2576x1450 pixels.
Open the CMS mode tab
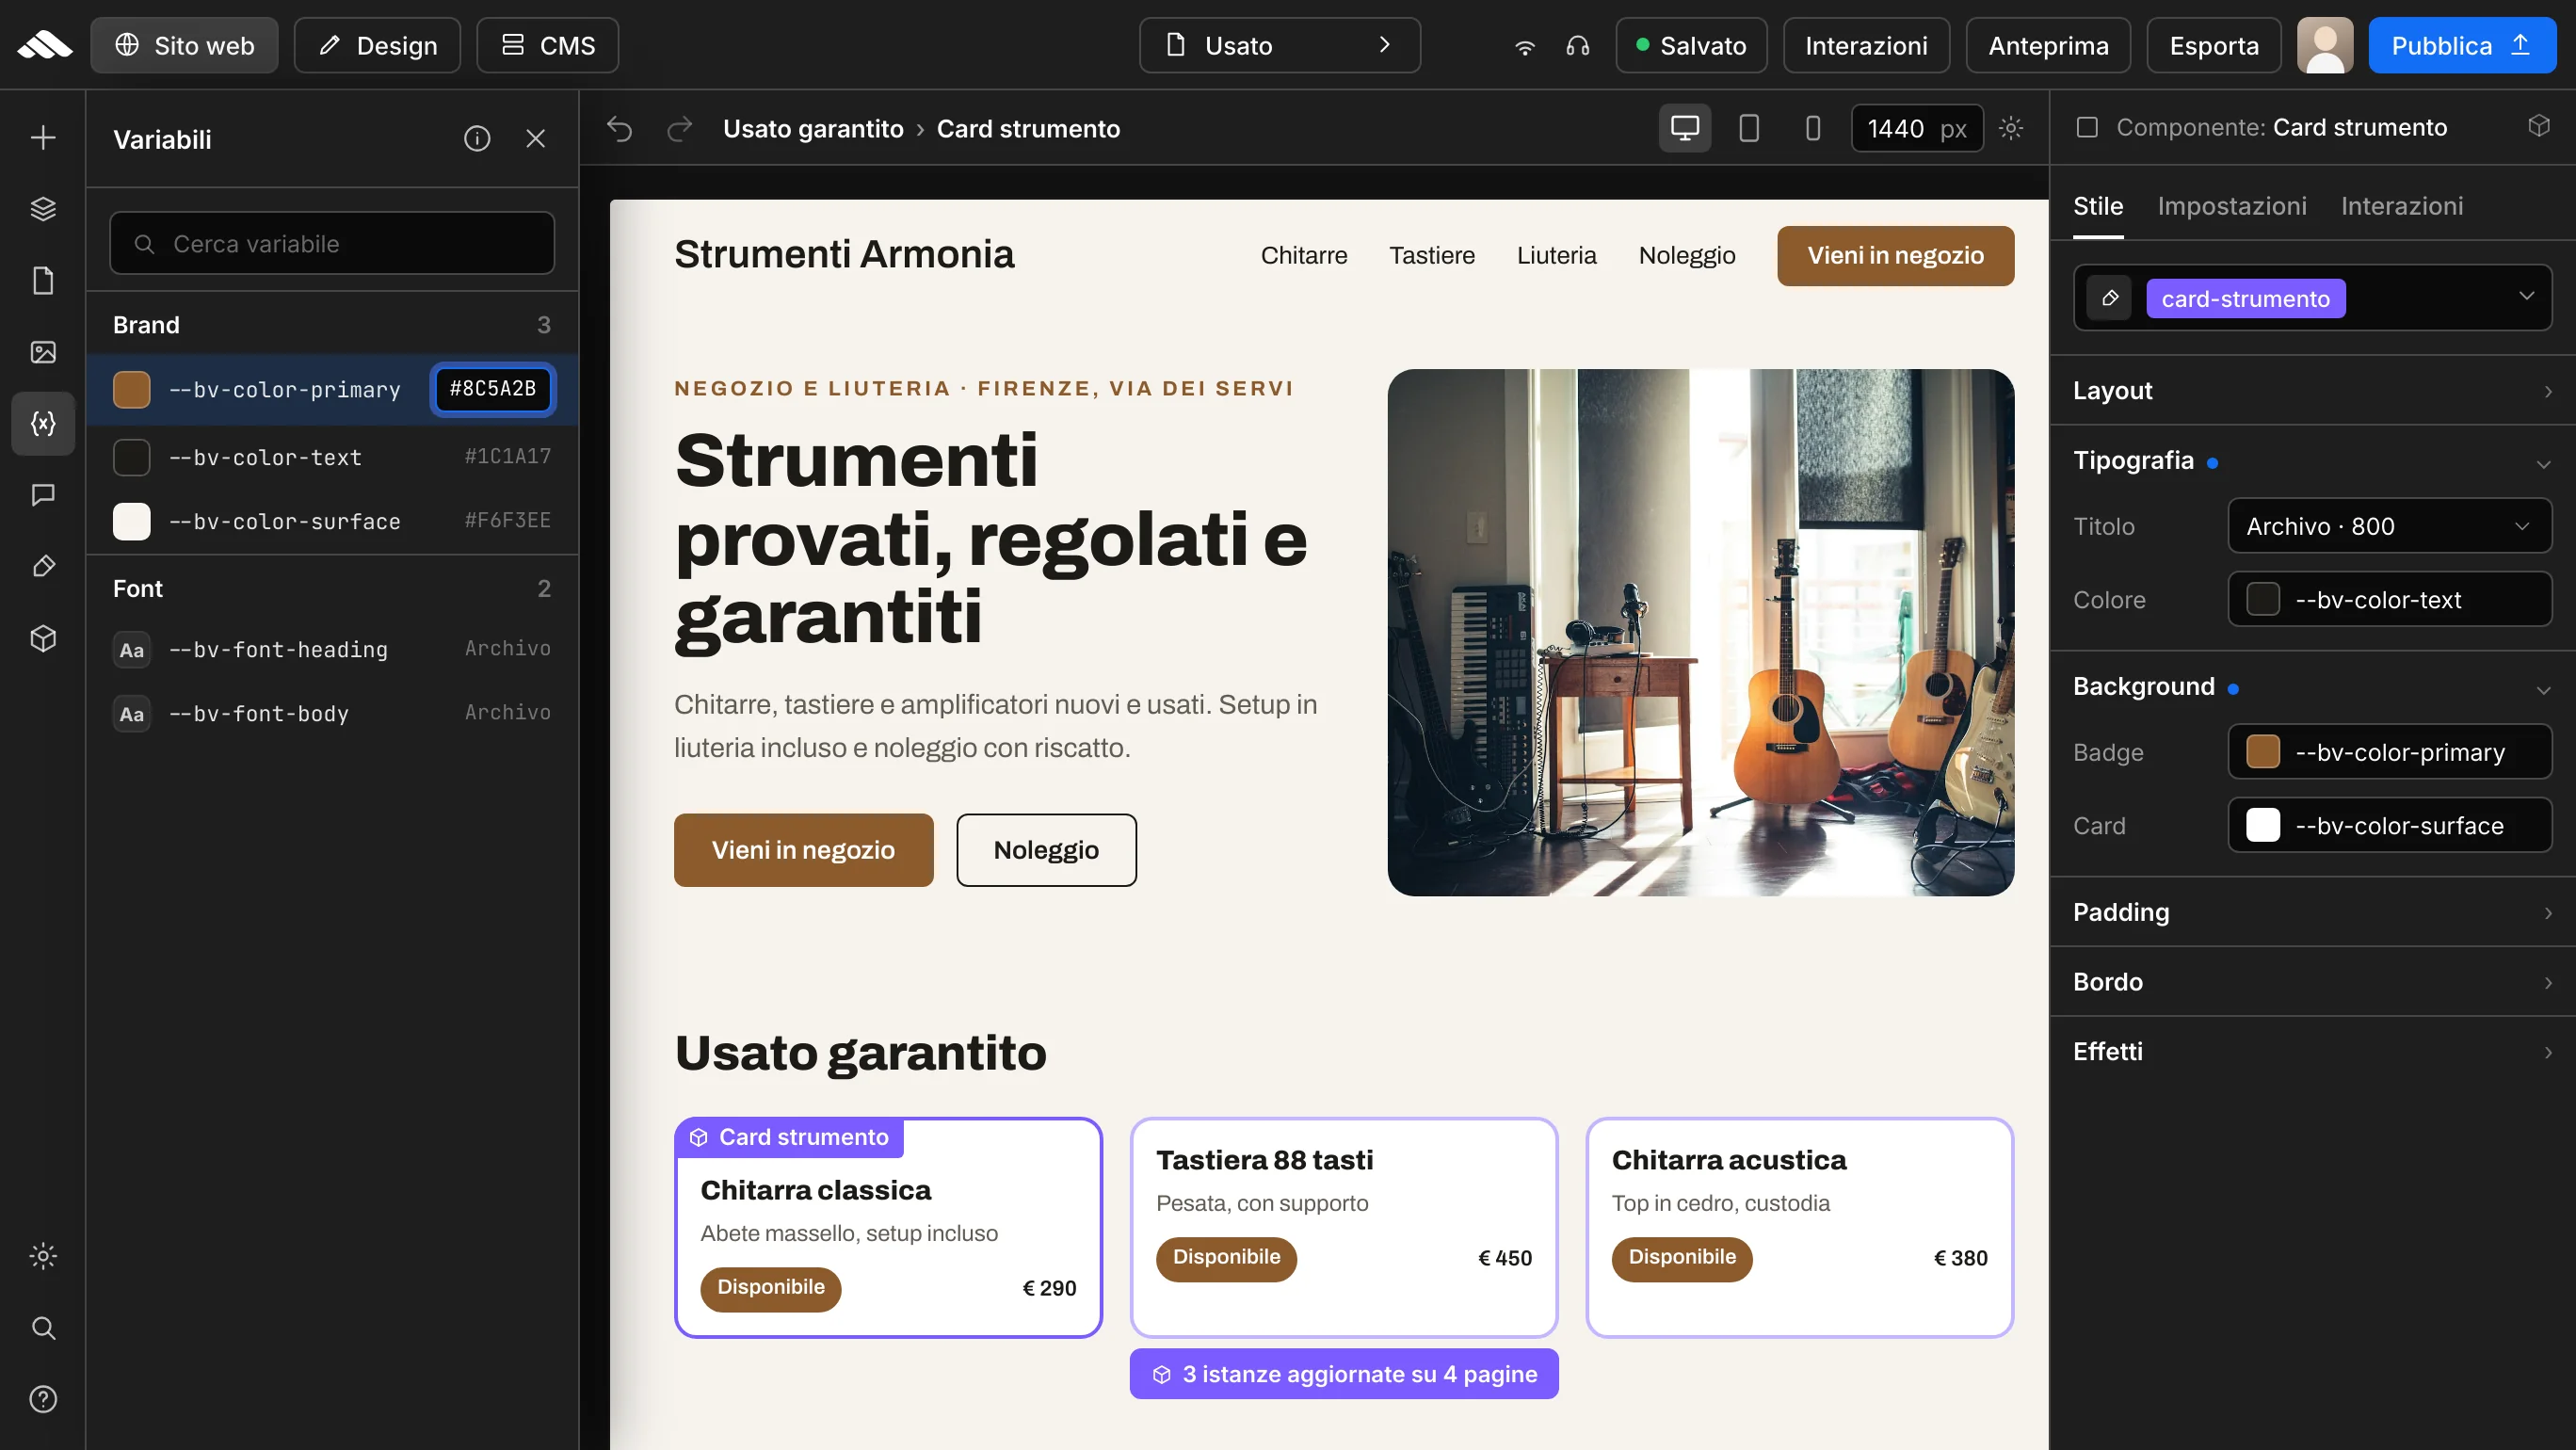pyautogui.click(x=547, y=45)
